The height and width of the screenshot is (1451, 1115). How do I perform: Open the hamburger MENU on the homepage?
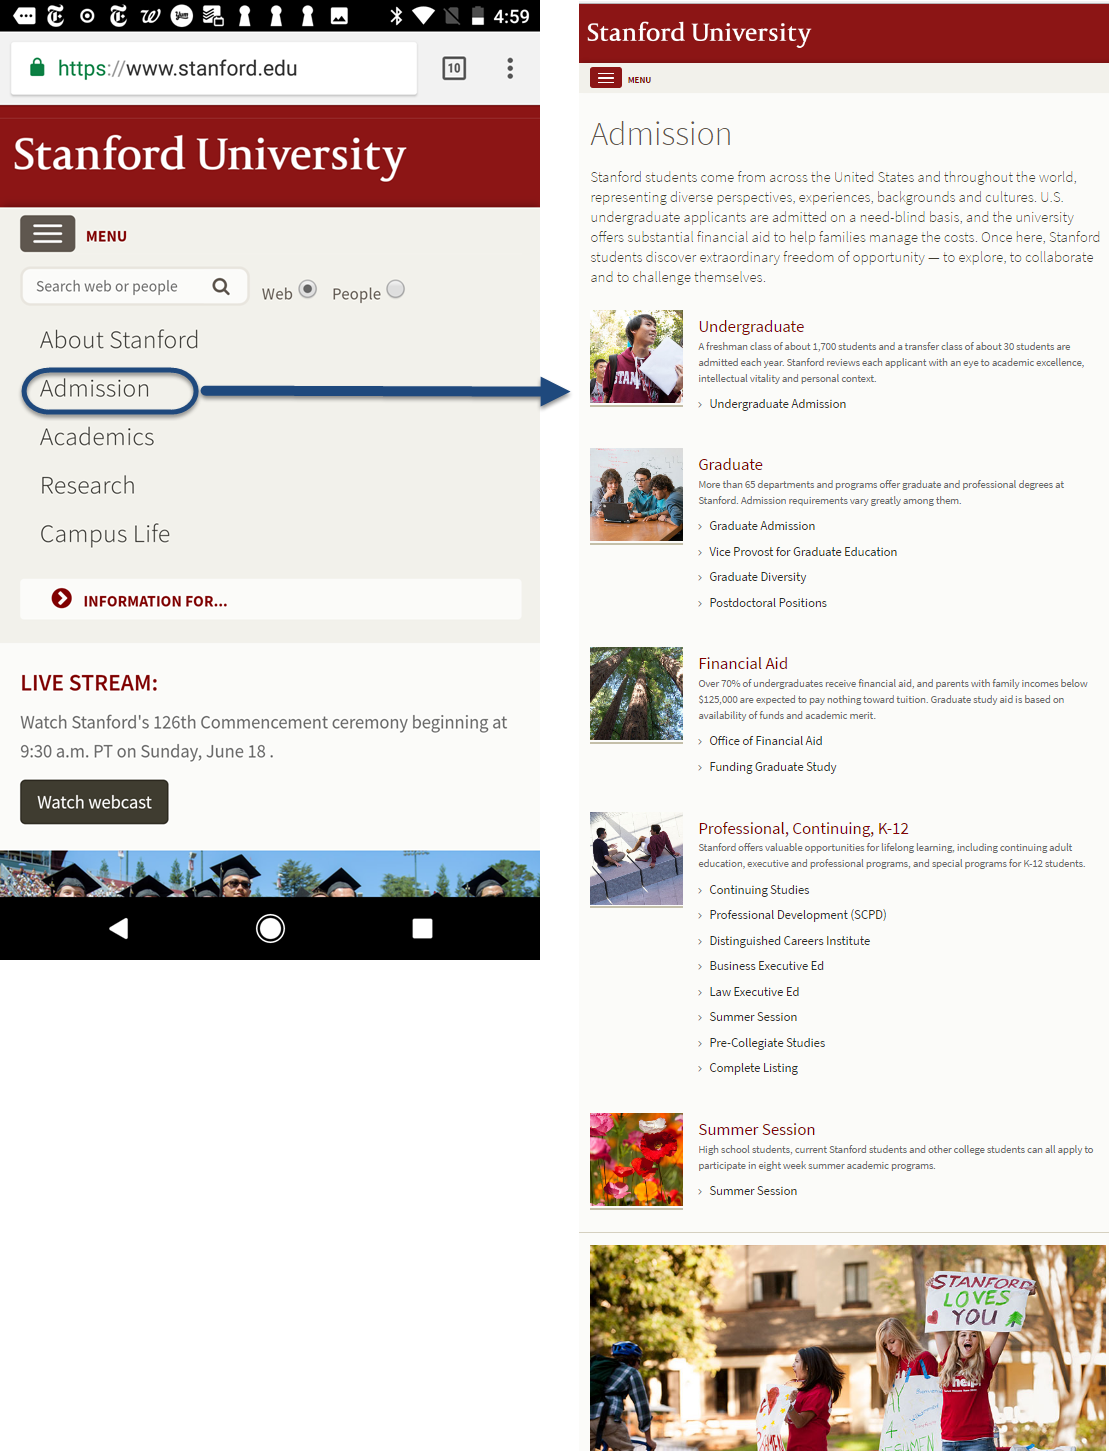(47, 233)
